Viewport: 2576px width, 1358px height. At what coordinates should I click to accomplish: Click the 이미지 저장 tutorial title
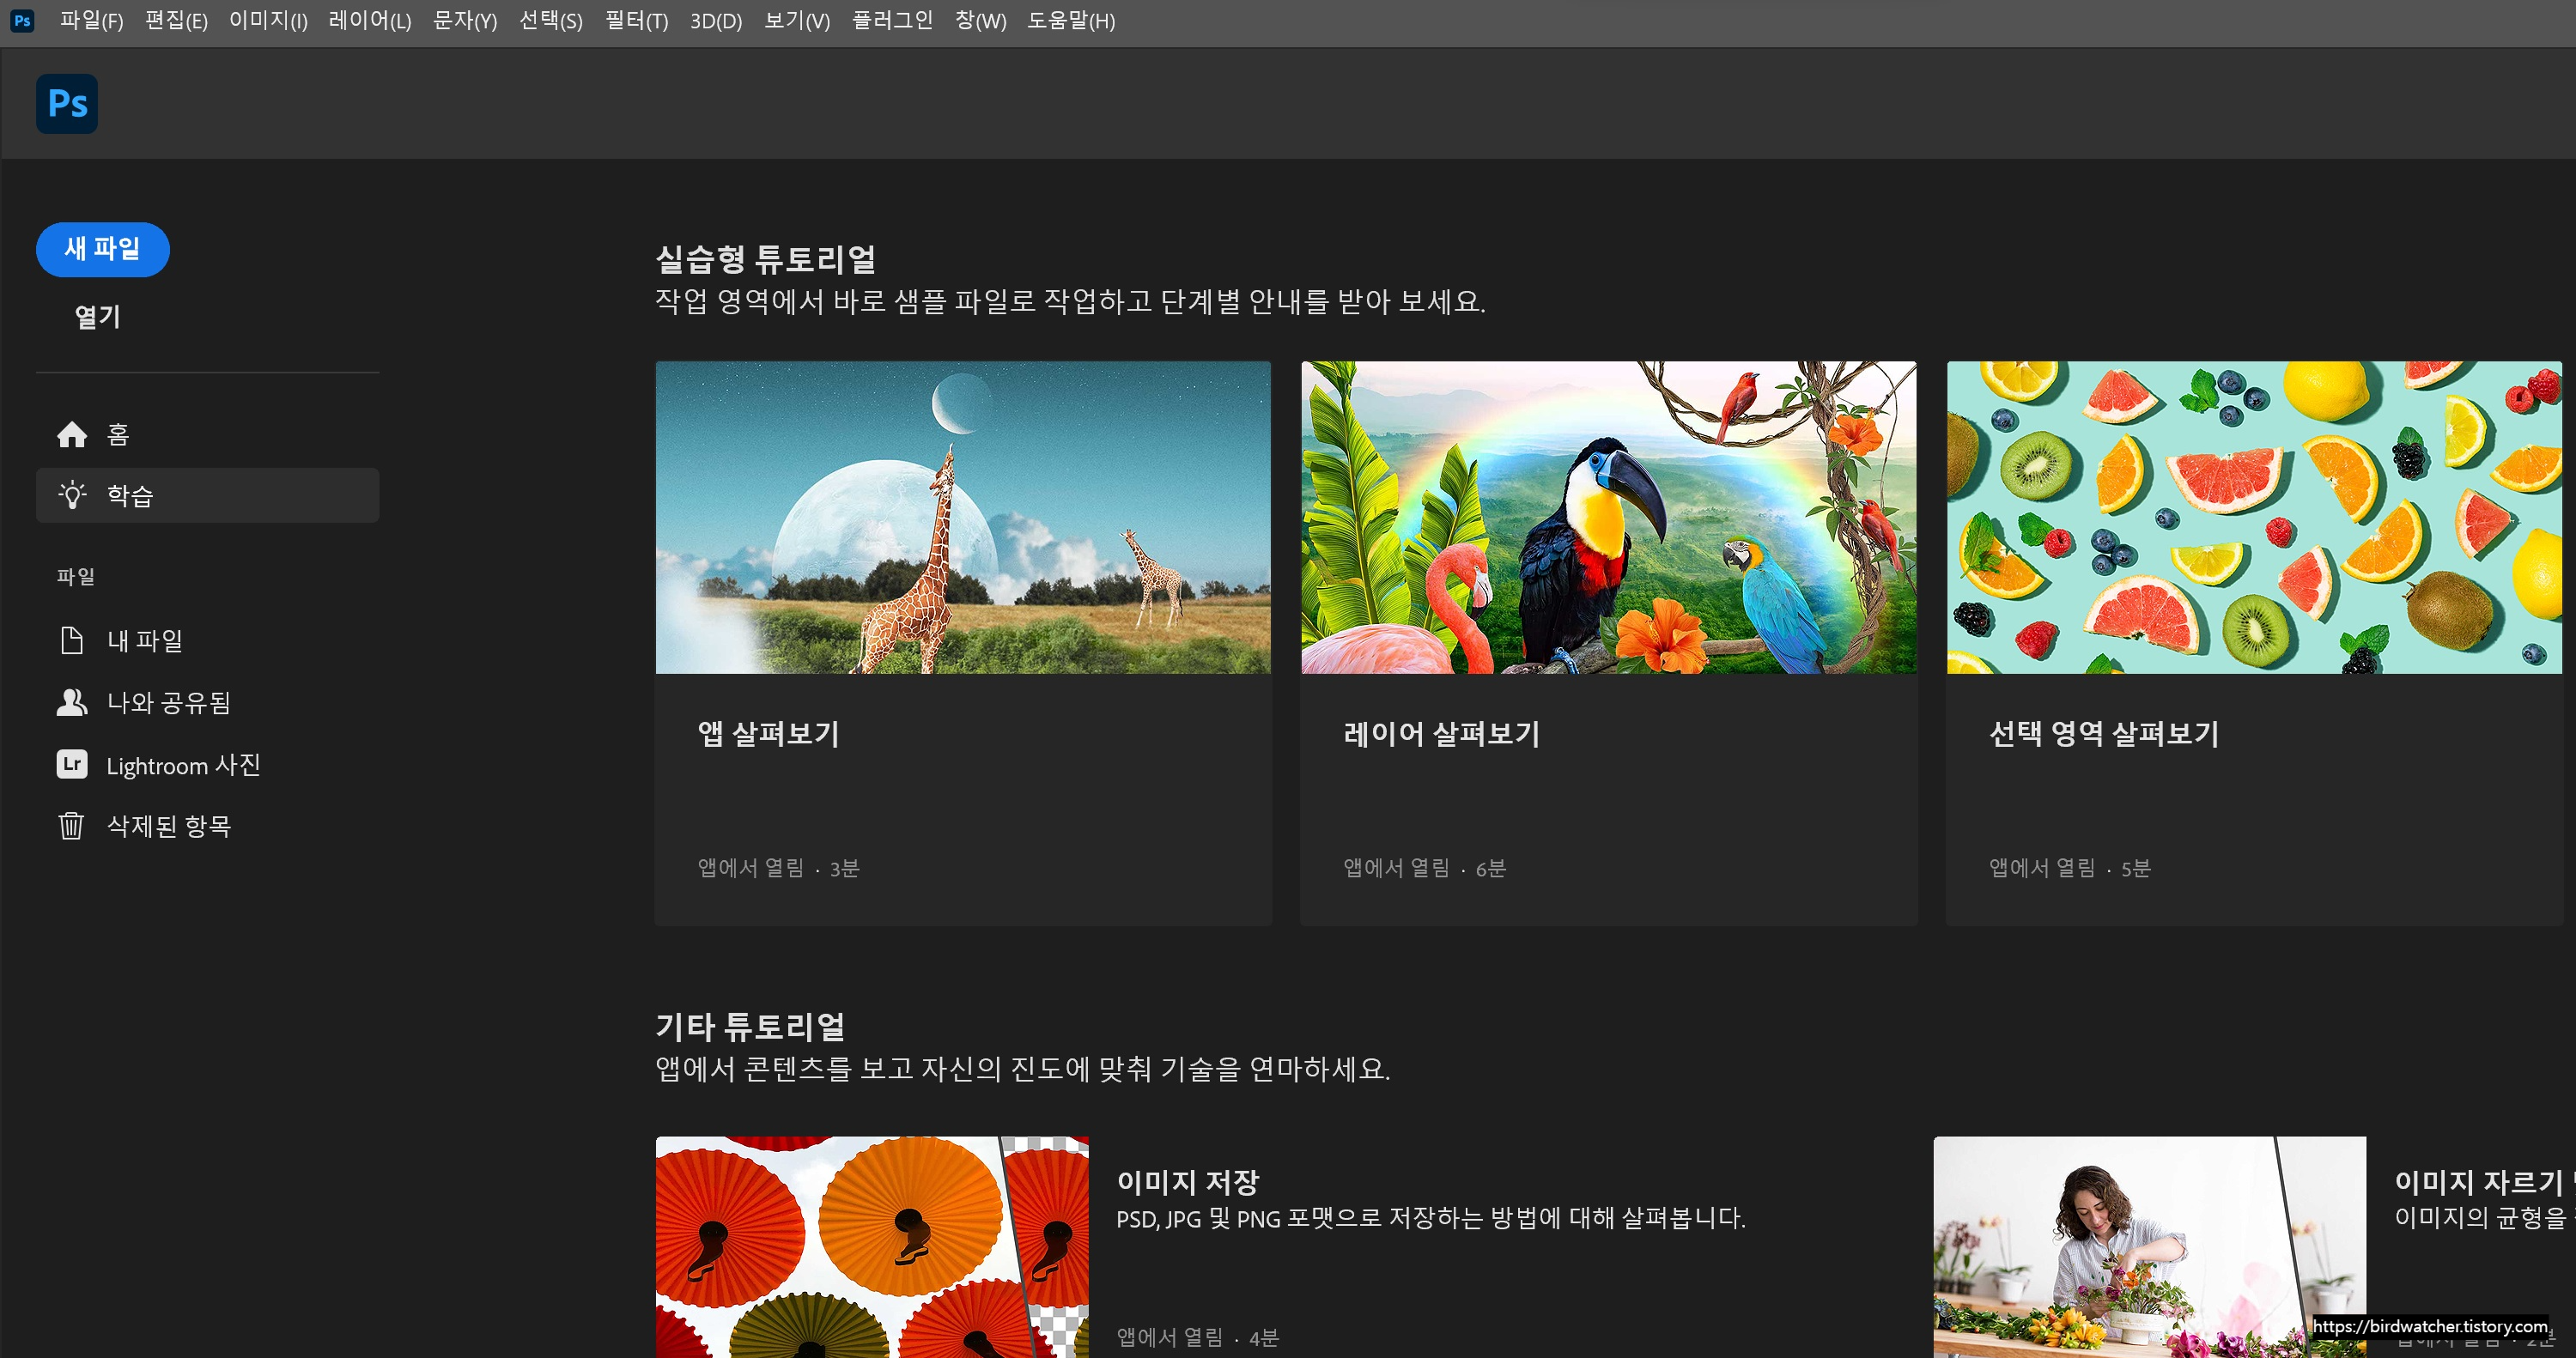(1188, 1182)
